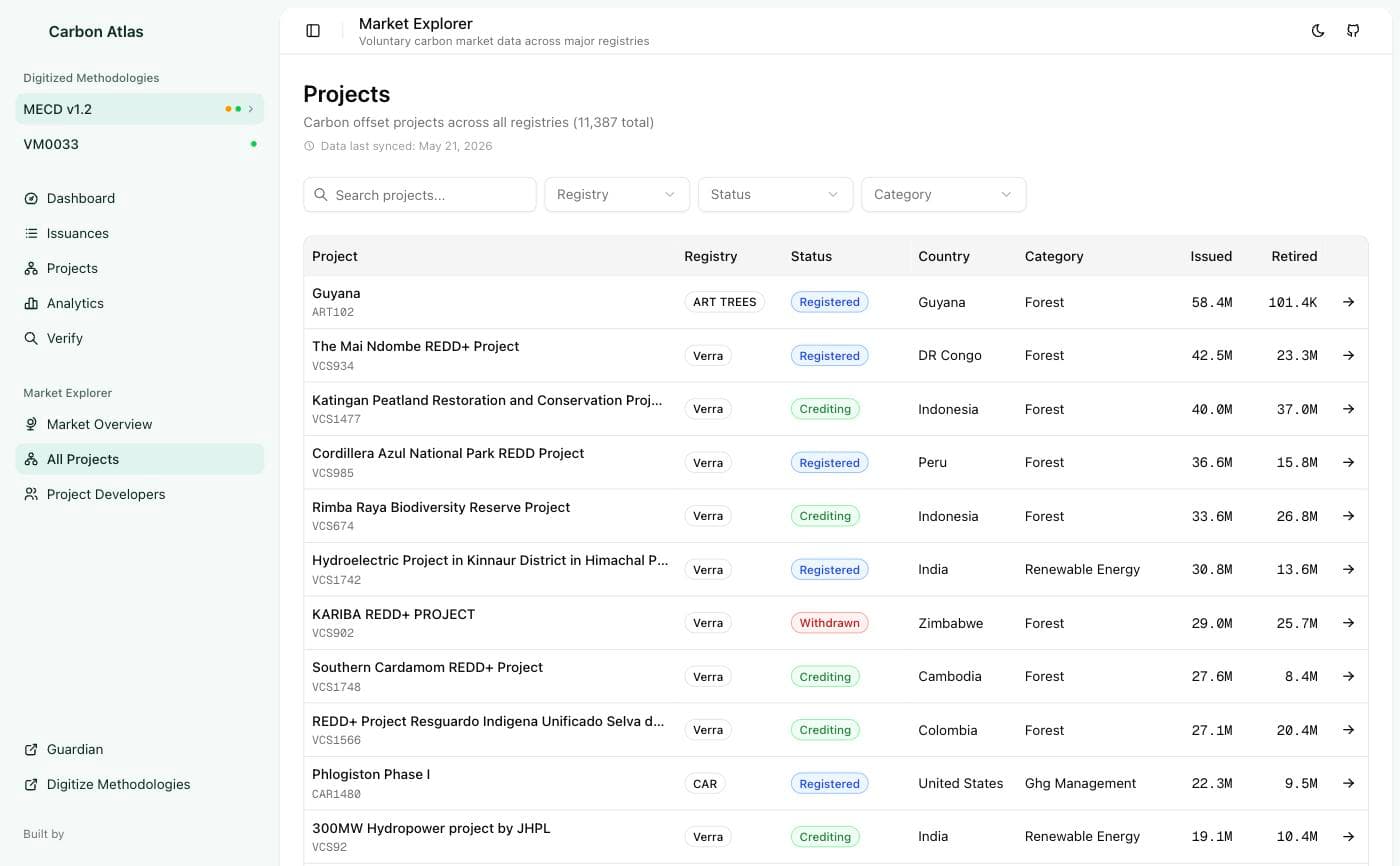The width and height of the screenshot is (1400, 866).
Task: Open the GitHub repository icon
Action: [1353, 31]
